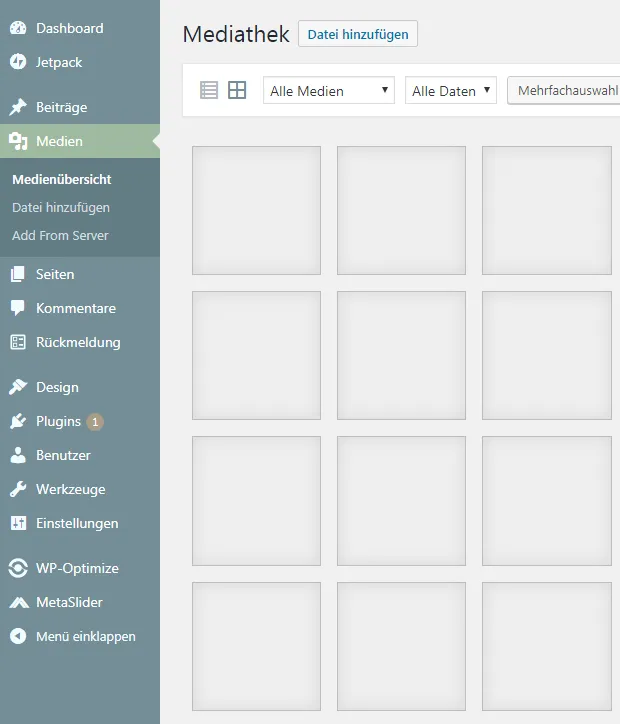The height and width of the screenshot is (724, 620).
Task: Open Datei hinzufügen submenu link
Action: (x=61, y=208)
